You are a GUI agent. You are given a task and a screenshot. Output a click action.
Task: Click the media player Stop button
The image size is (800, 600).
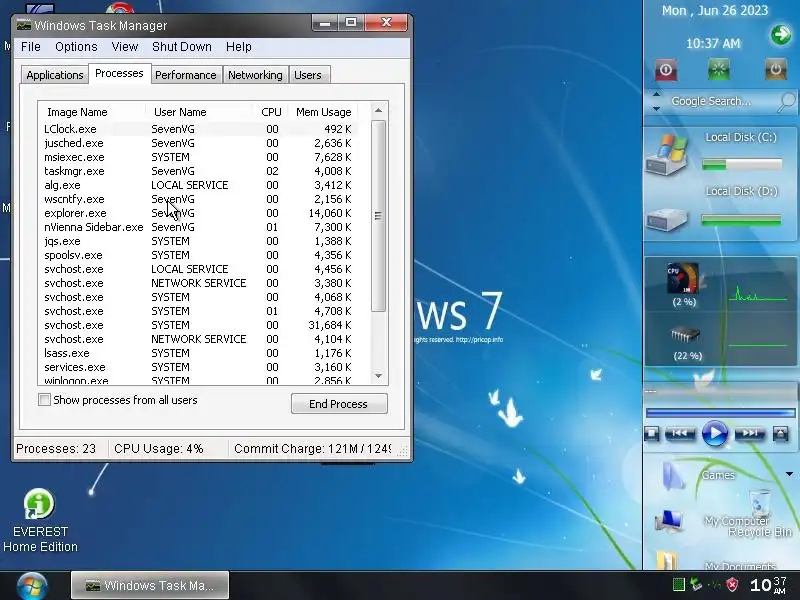(x=652, y=434)
